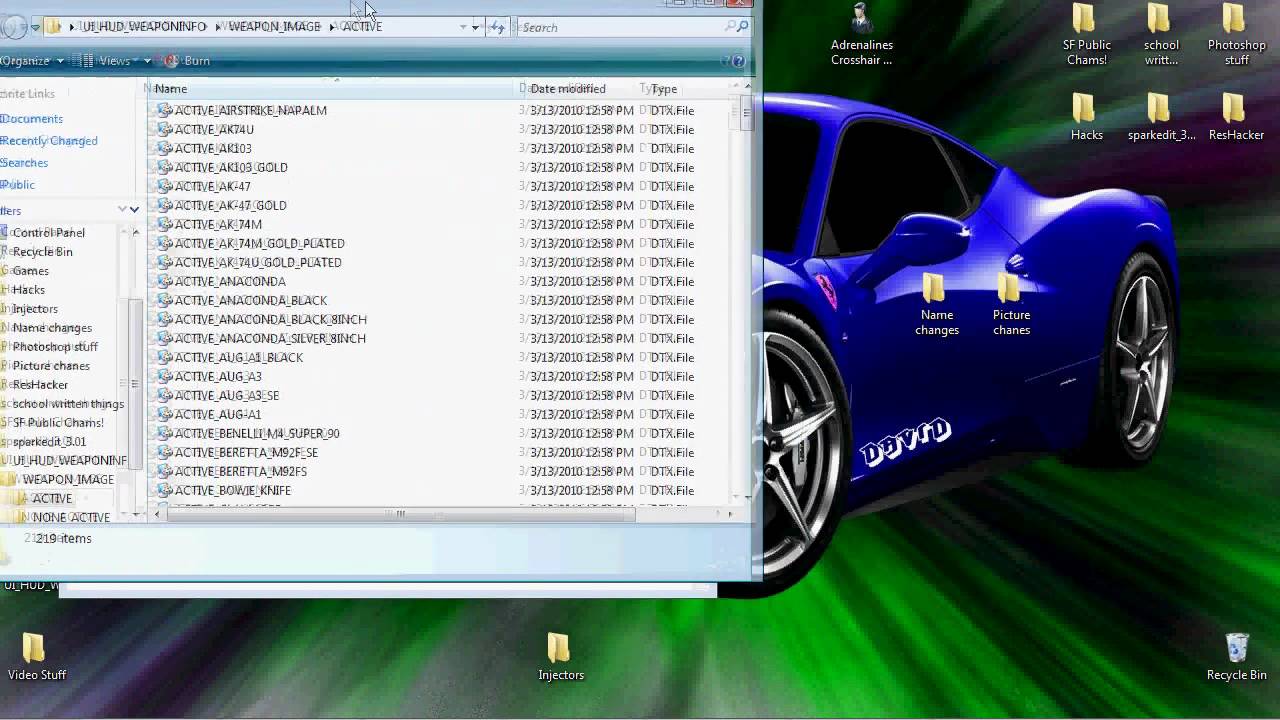Select ResHacker desktop folder
This screenshot has height=720, width=1280.
[1236, 117]
